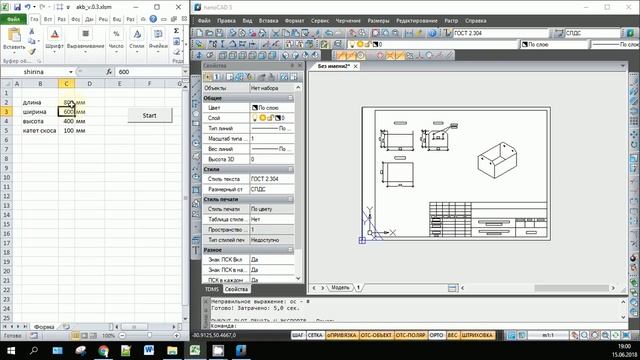640x360 pixels.
Task: Open nanoCAD Размеры menu
Action: 378,20
